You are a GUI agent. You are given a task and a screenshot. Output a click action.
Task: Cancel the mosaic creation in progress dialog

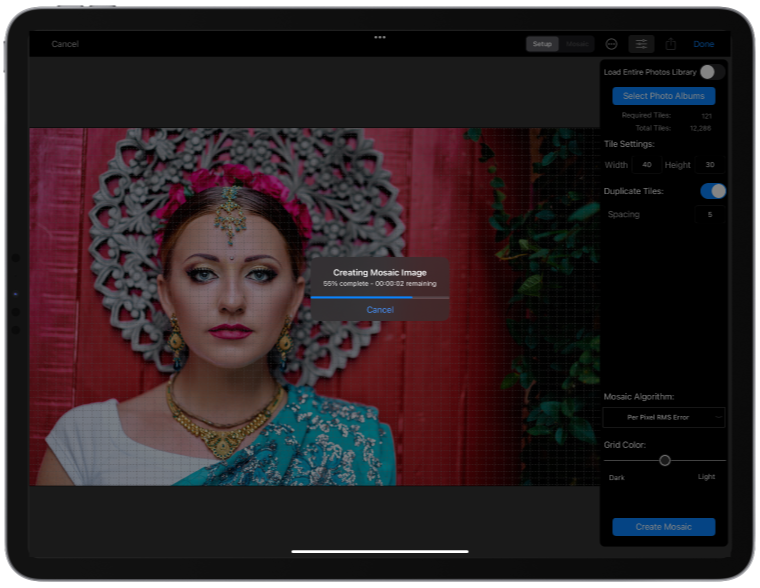pyautogui.click(x=380, y=310)
